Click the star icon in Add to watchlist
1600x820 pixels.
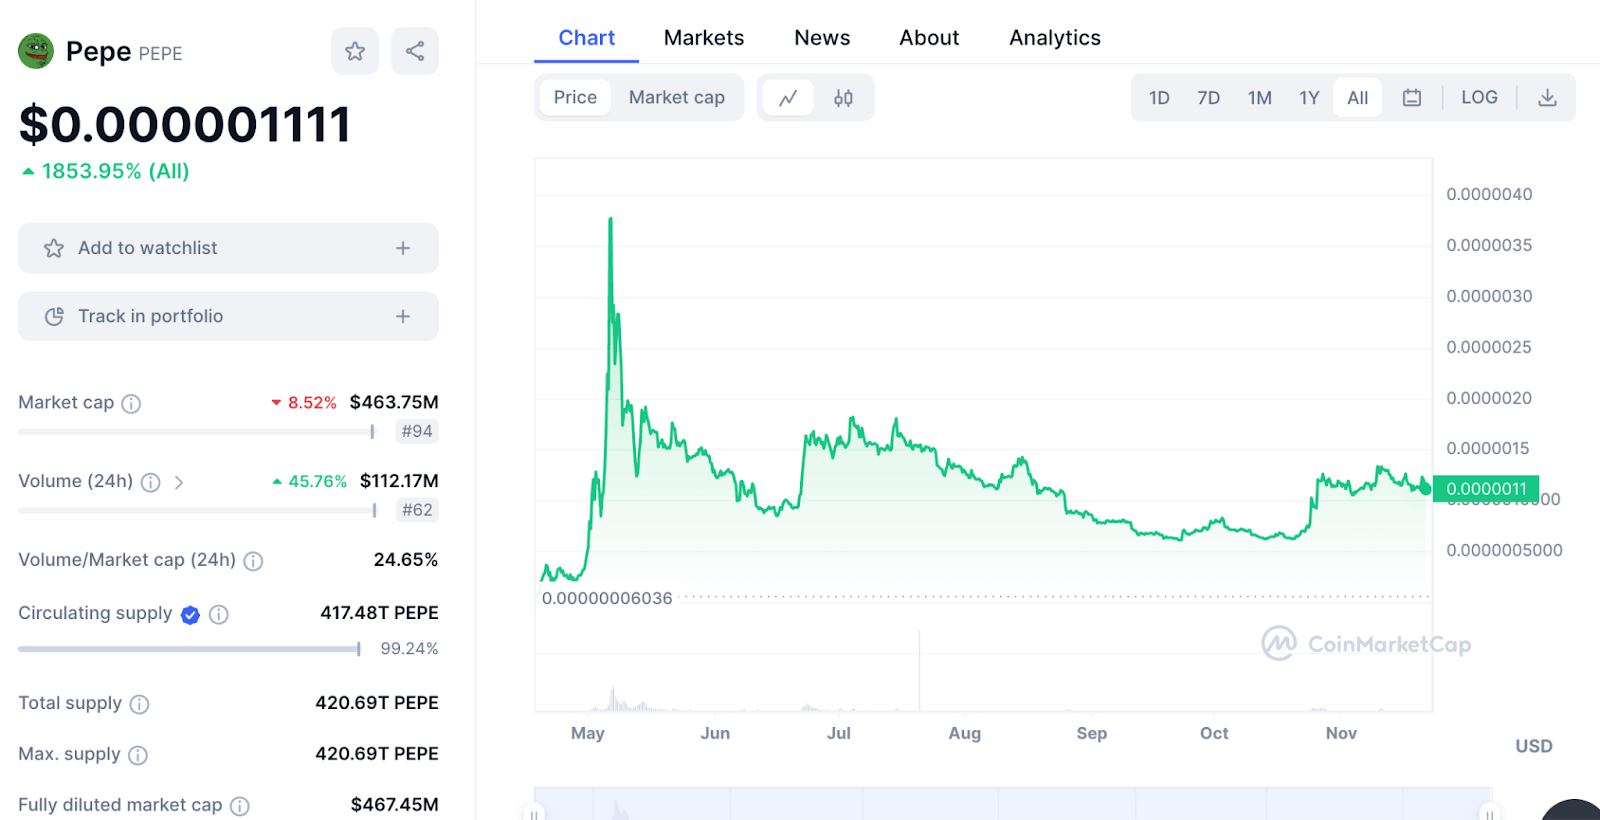coord(54,248)
